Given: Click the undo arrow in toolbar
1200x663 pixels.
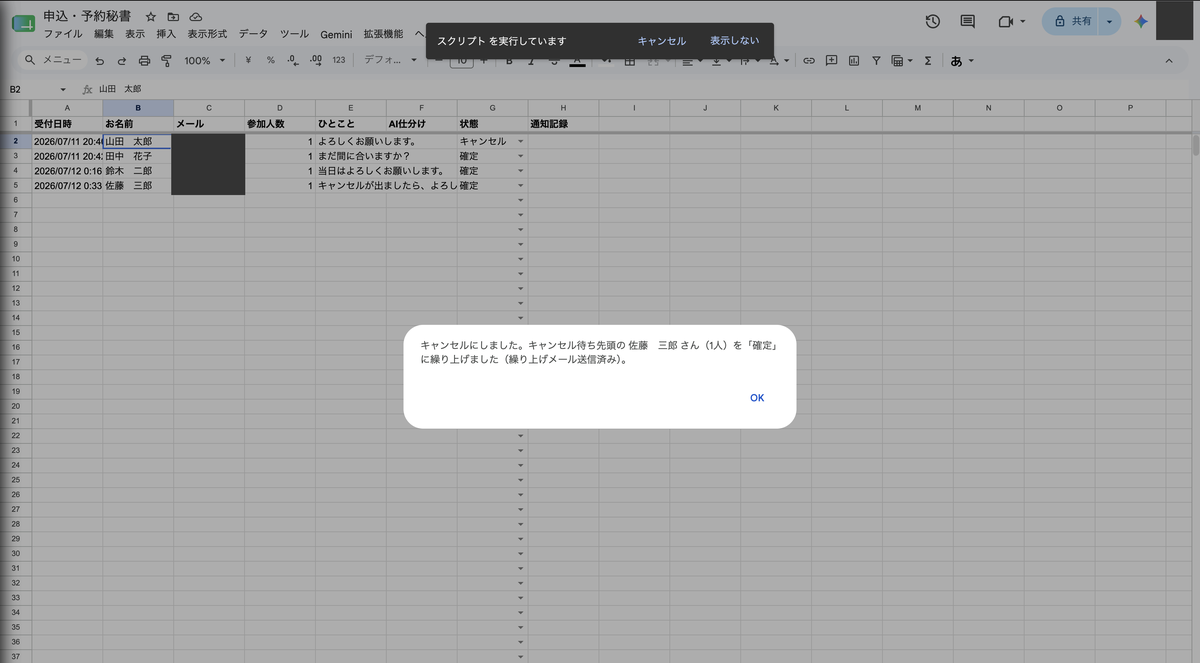Looking at the screenshot, I should 99,61.
